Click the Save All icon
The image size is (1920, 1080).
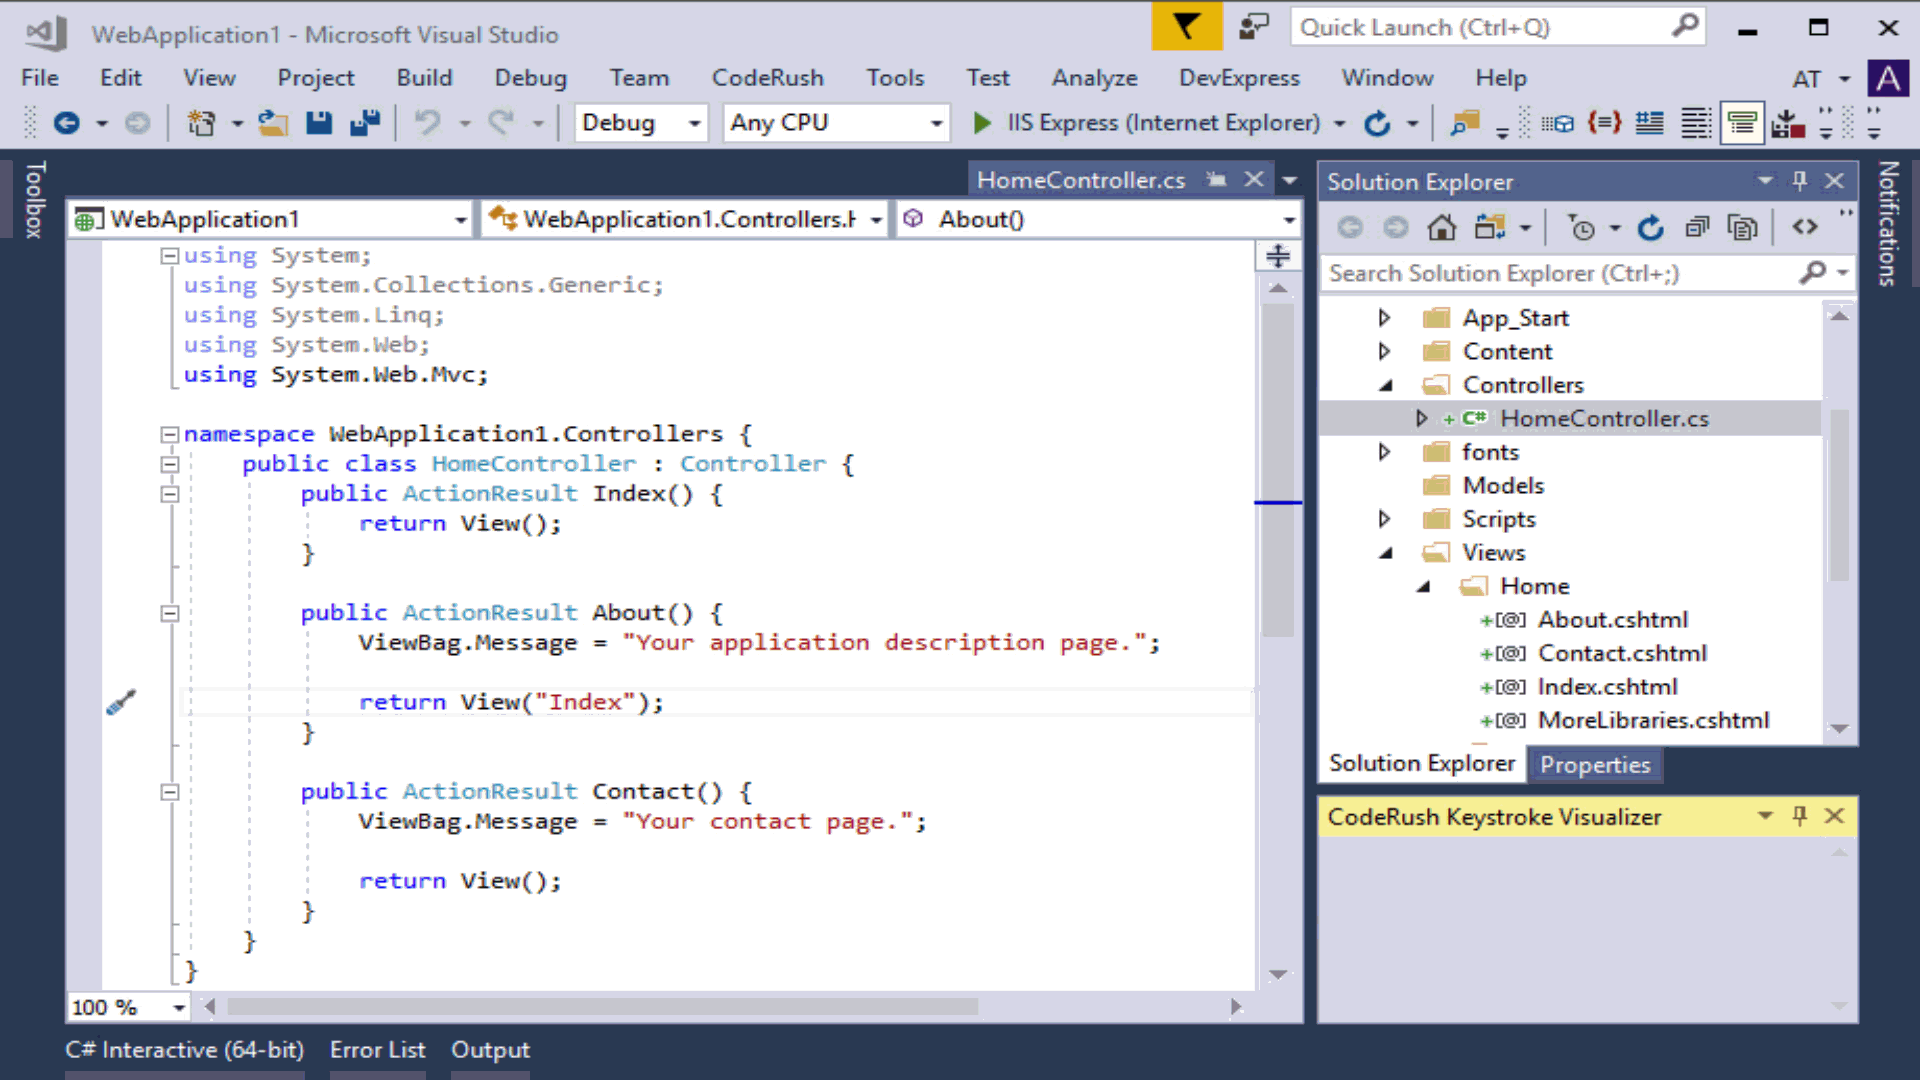(x=363, y=122)
